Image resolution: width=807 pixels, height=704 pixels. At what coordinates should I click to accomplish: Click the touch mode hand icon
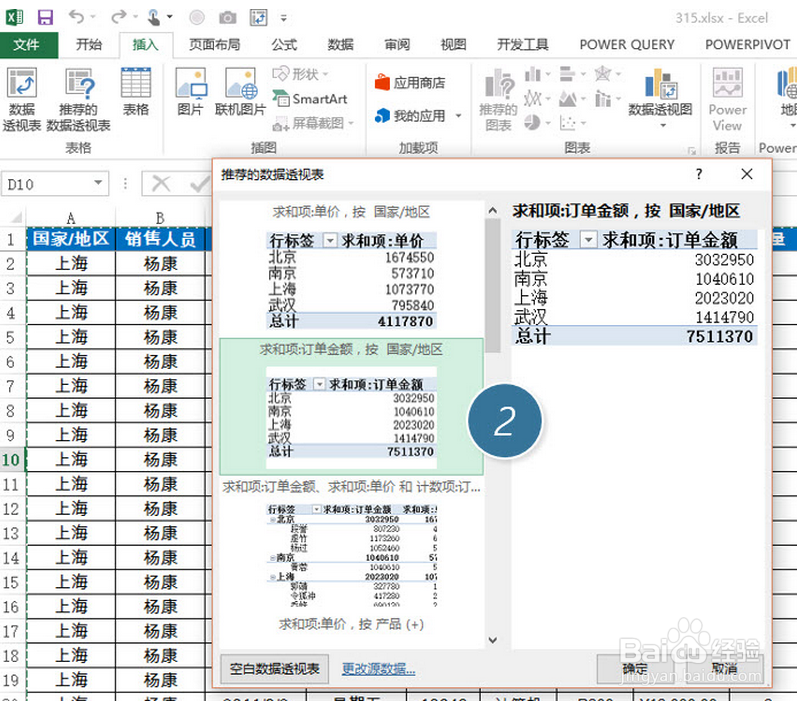tap(154, 17)
